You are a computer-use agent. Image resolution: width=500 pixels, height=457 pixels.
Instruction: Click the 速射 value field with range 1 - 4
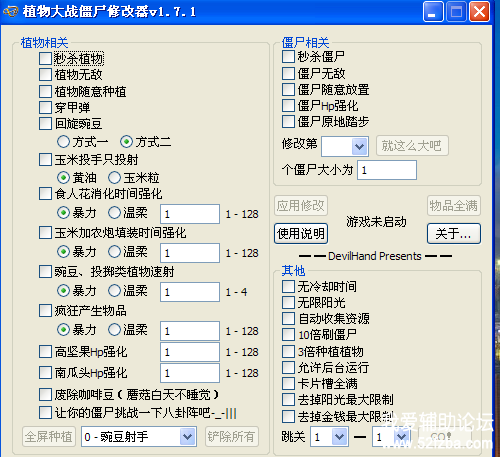pyautogui.click(x=190, y=292)
